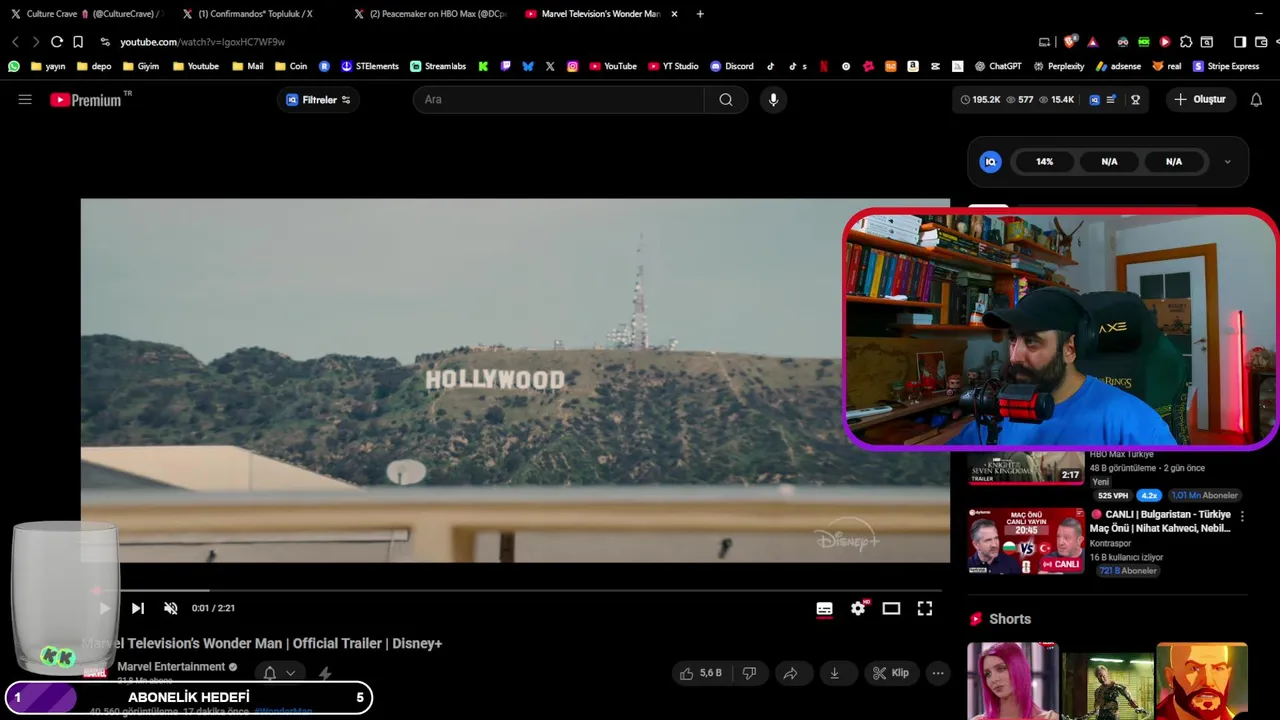Viewport: 1280px width, 720px height.
Task: Switch to Peacemaker on HBO Max tab
Action: [430, 14]
